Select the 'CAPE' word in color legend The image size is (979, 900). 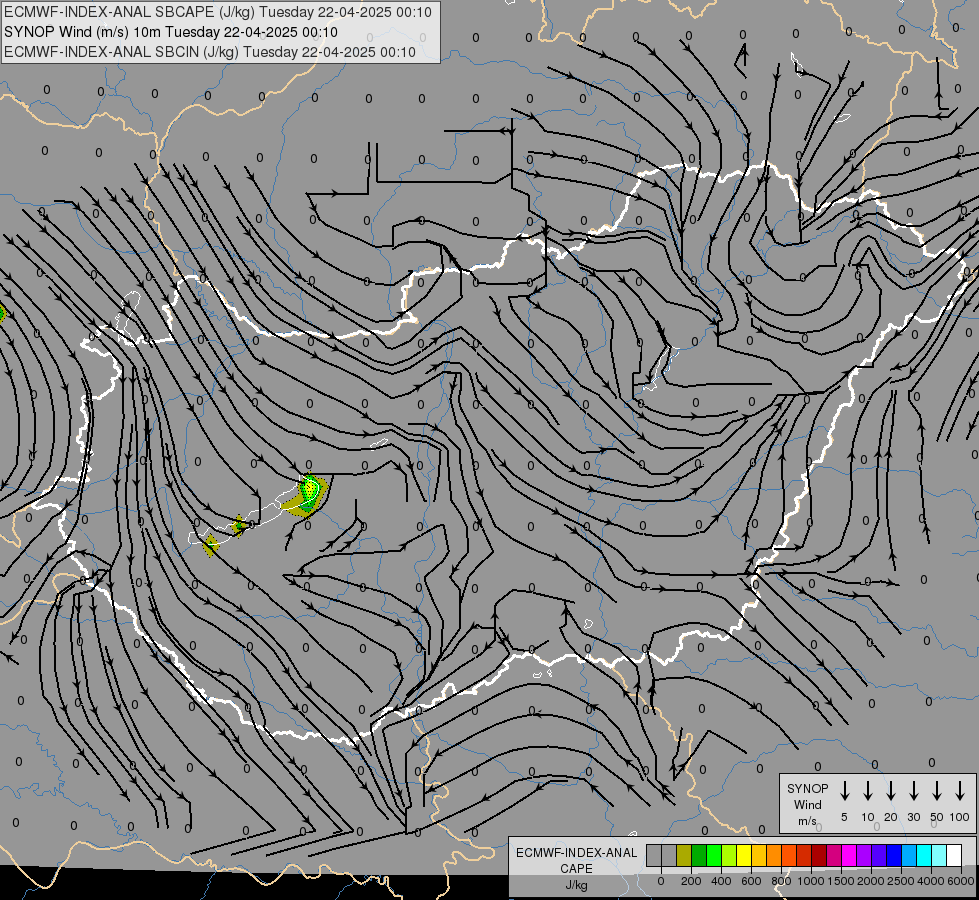(576, 869)
